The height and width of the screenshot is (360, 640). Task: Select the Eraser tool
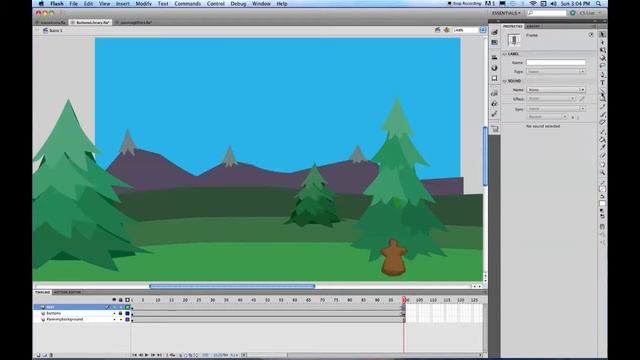[x=602, y=155]
